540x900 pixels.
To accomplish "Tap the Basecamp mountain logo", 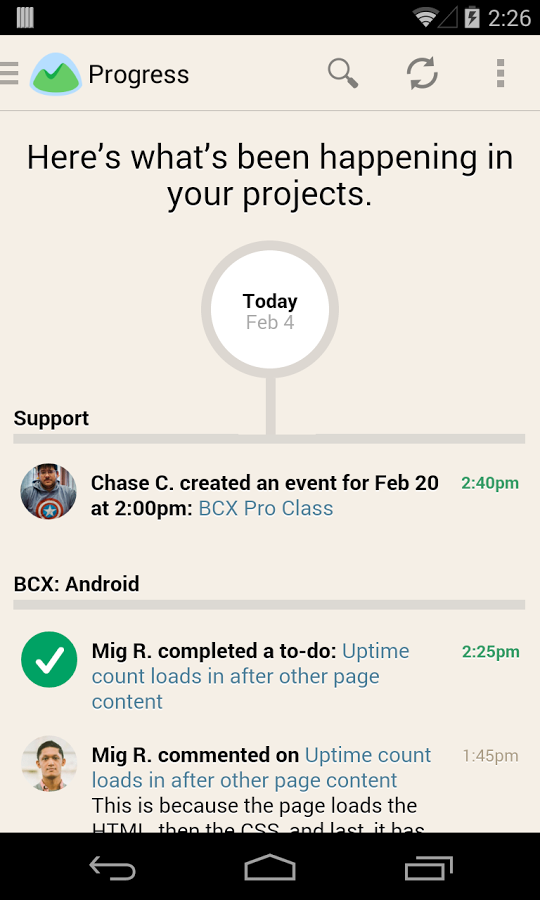I will pos(56,74).
